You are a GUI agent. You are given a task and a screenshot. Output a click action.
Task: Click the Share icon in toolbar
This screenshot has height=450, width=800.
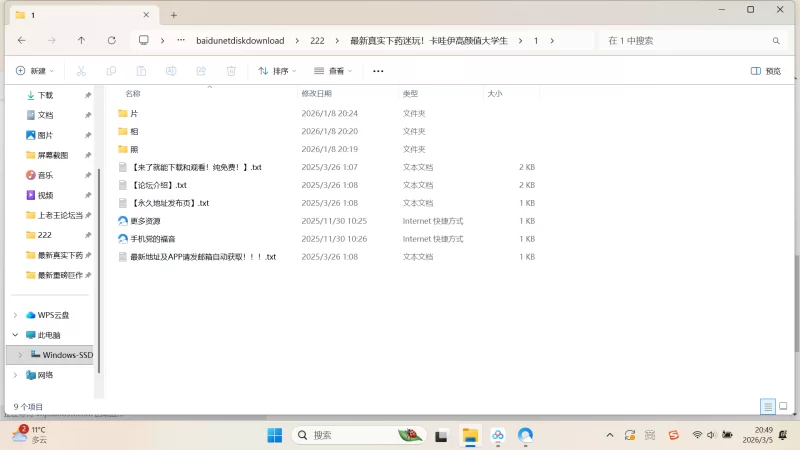click(201, 71)
